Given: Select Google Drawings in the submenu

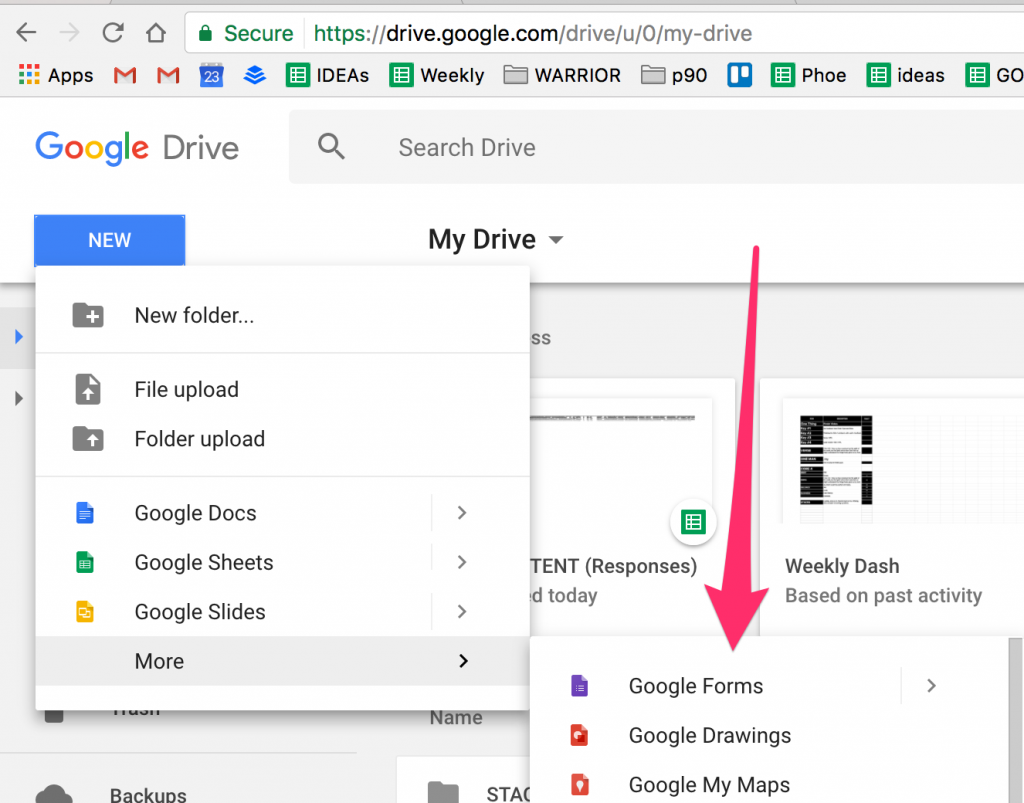Looking at the screenshot, I should point(769,735).
